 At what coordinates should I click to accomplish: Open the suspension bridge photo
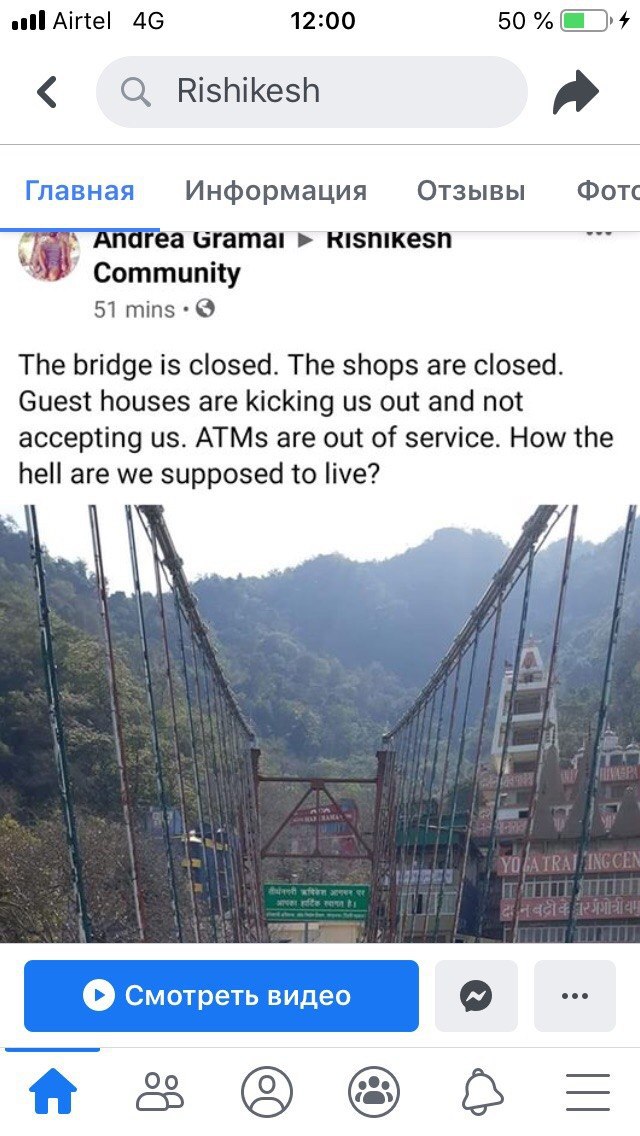coord(320,723)
